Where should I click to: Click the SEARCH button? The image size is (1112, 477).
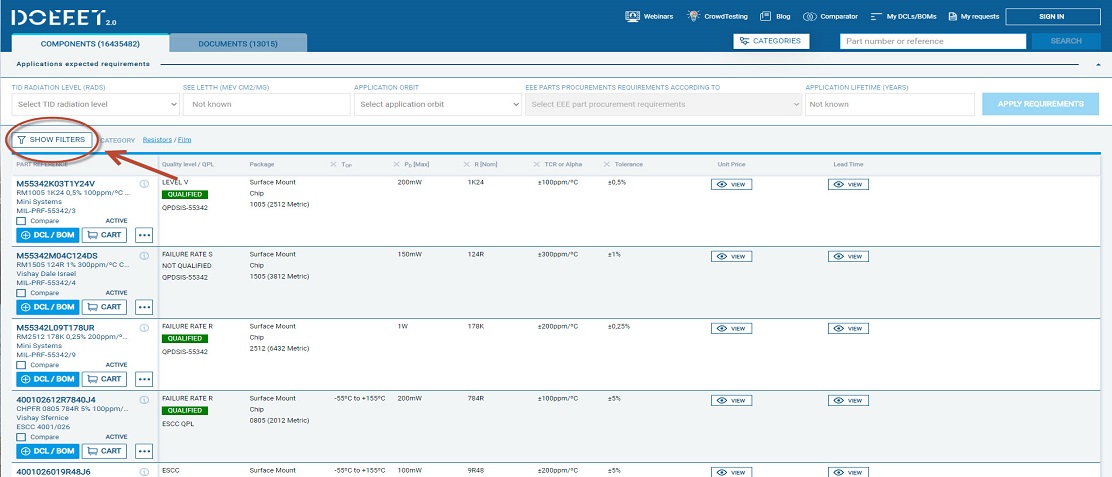(x=1066, y=41)
